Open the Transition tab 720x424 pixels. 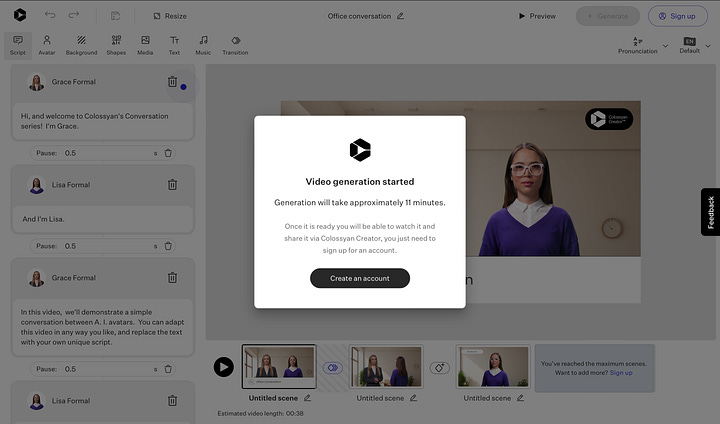235,45
